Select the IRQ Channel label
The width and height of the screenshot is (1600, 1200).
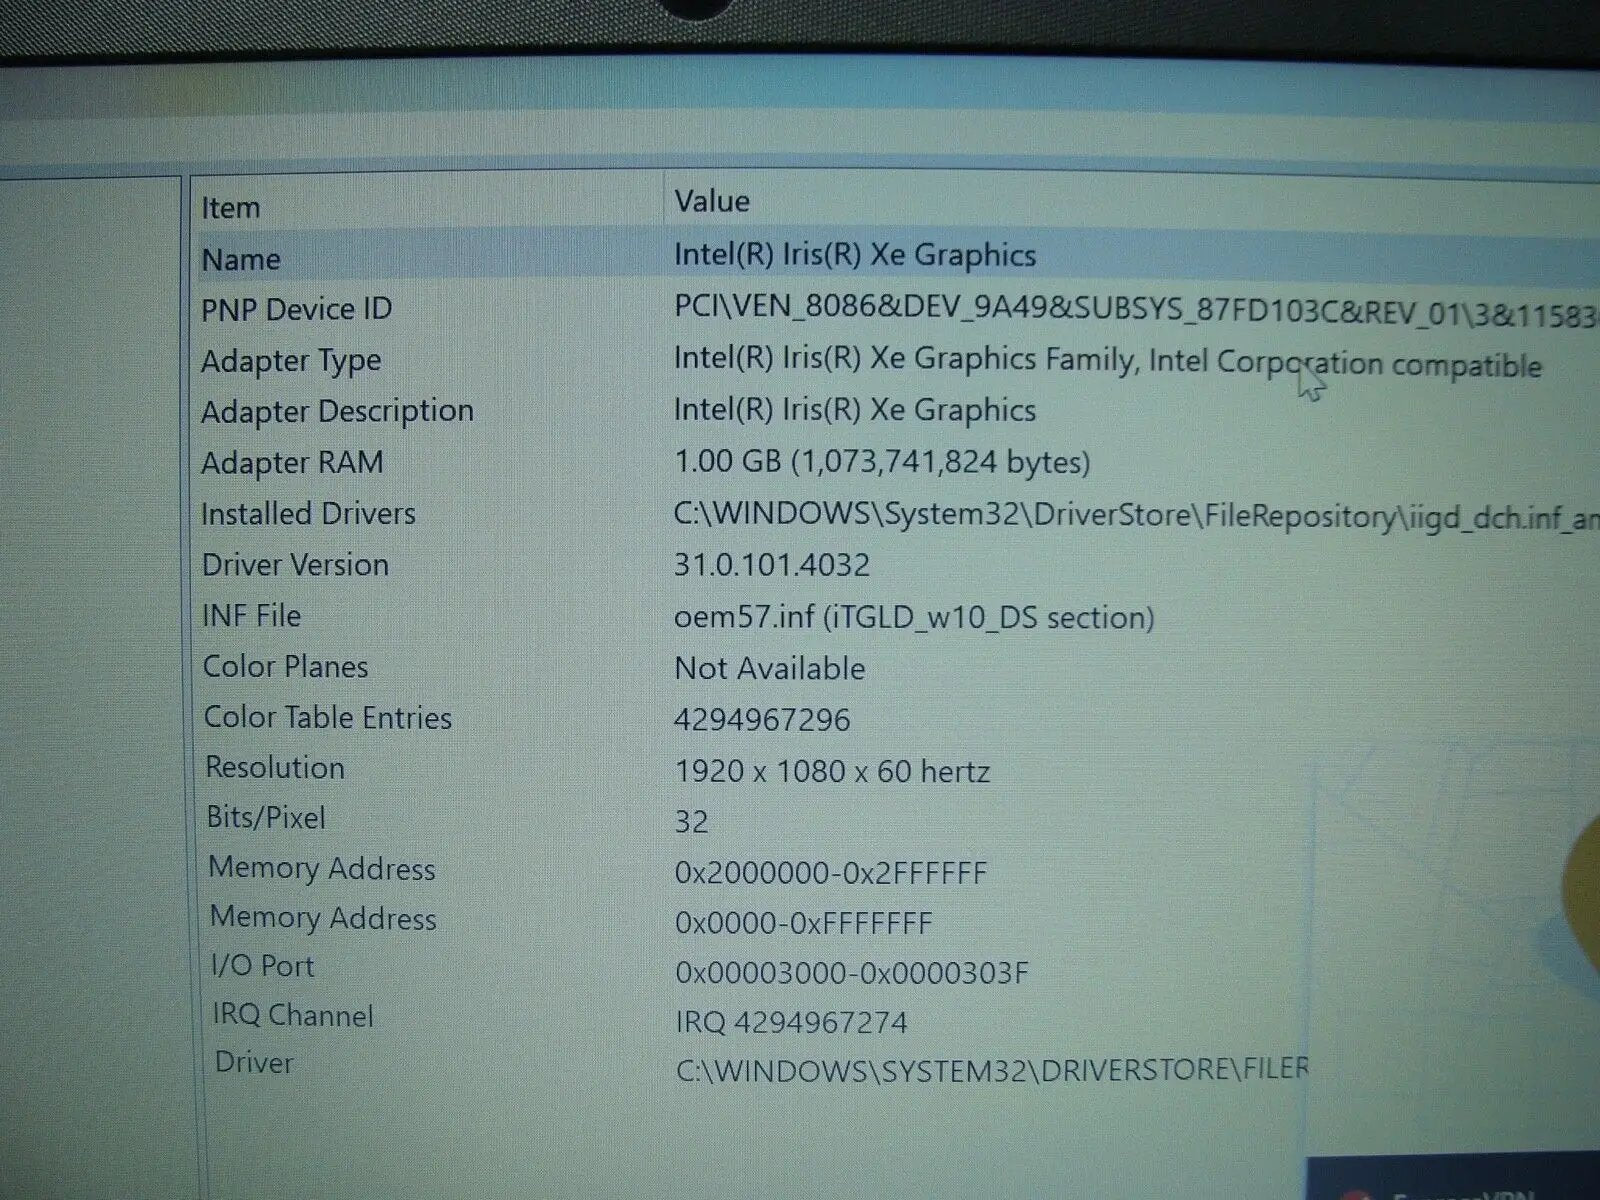(x=293, y=1016)
